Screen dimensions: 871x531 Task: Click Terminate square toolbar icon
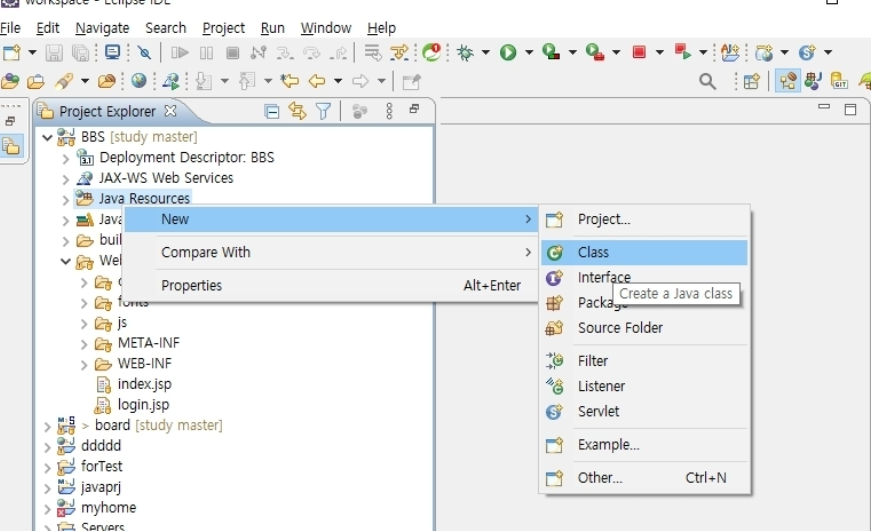tap(232, 53)
